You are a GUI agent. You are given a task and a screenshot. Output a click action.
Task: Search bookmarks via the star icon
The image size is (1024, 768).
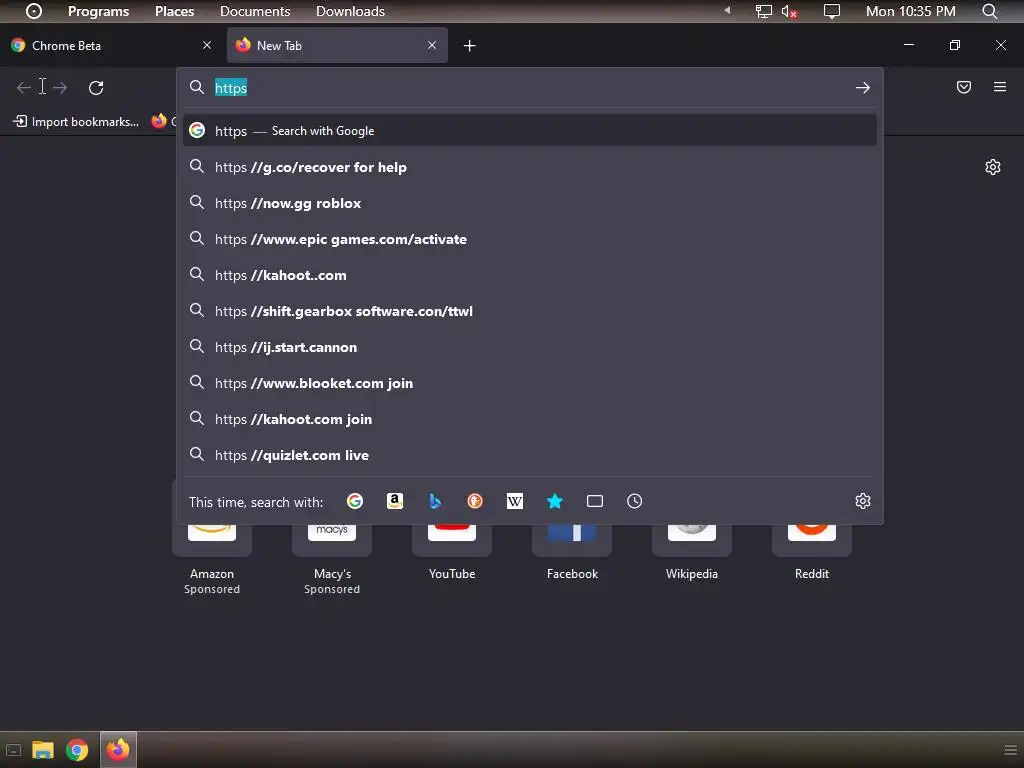point(554,501)
